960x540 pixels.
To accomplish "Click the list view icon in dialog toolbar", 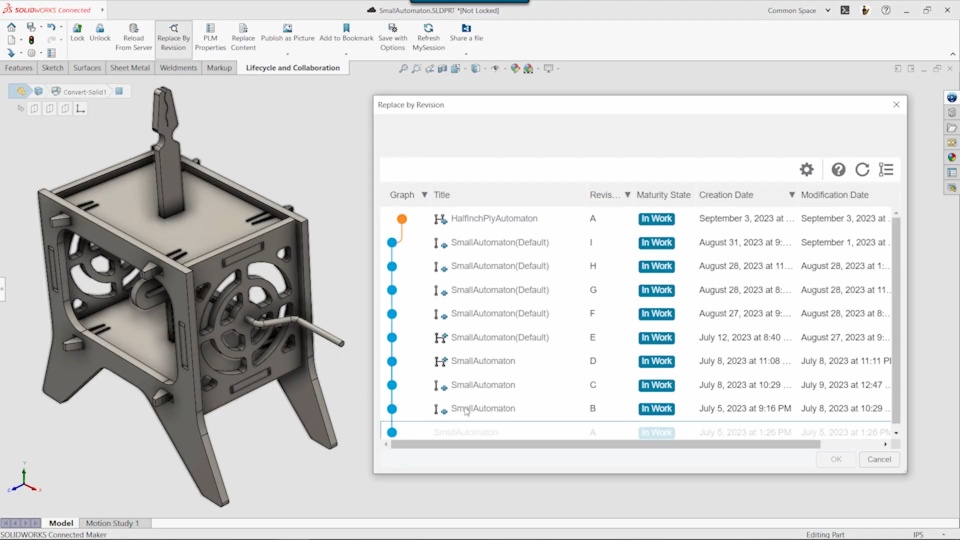I will 886,170.
